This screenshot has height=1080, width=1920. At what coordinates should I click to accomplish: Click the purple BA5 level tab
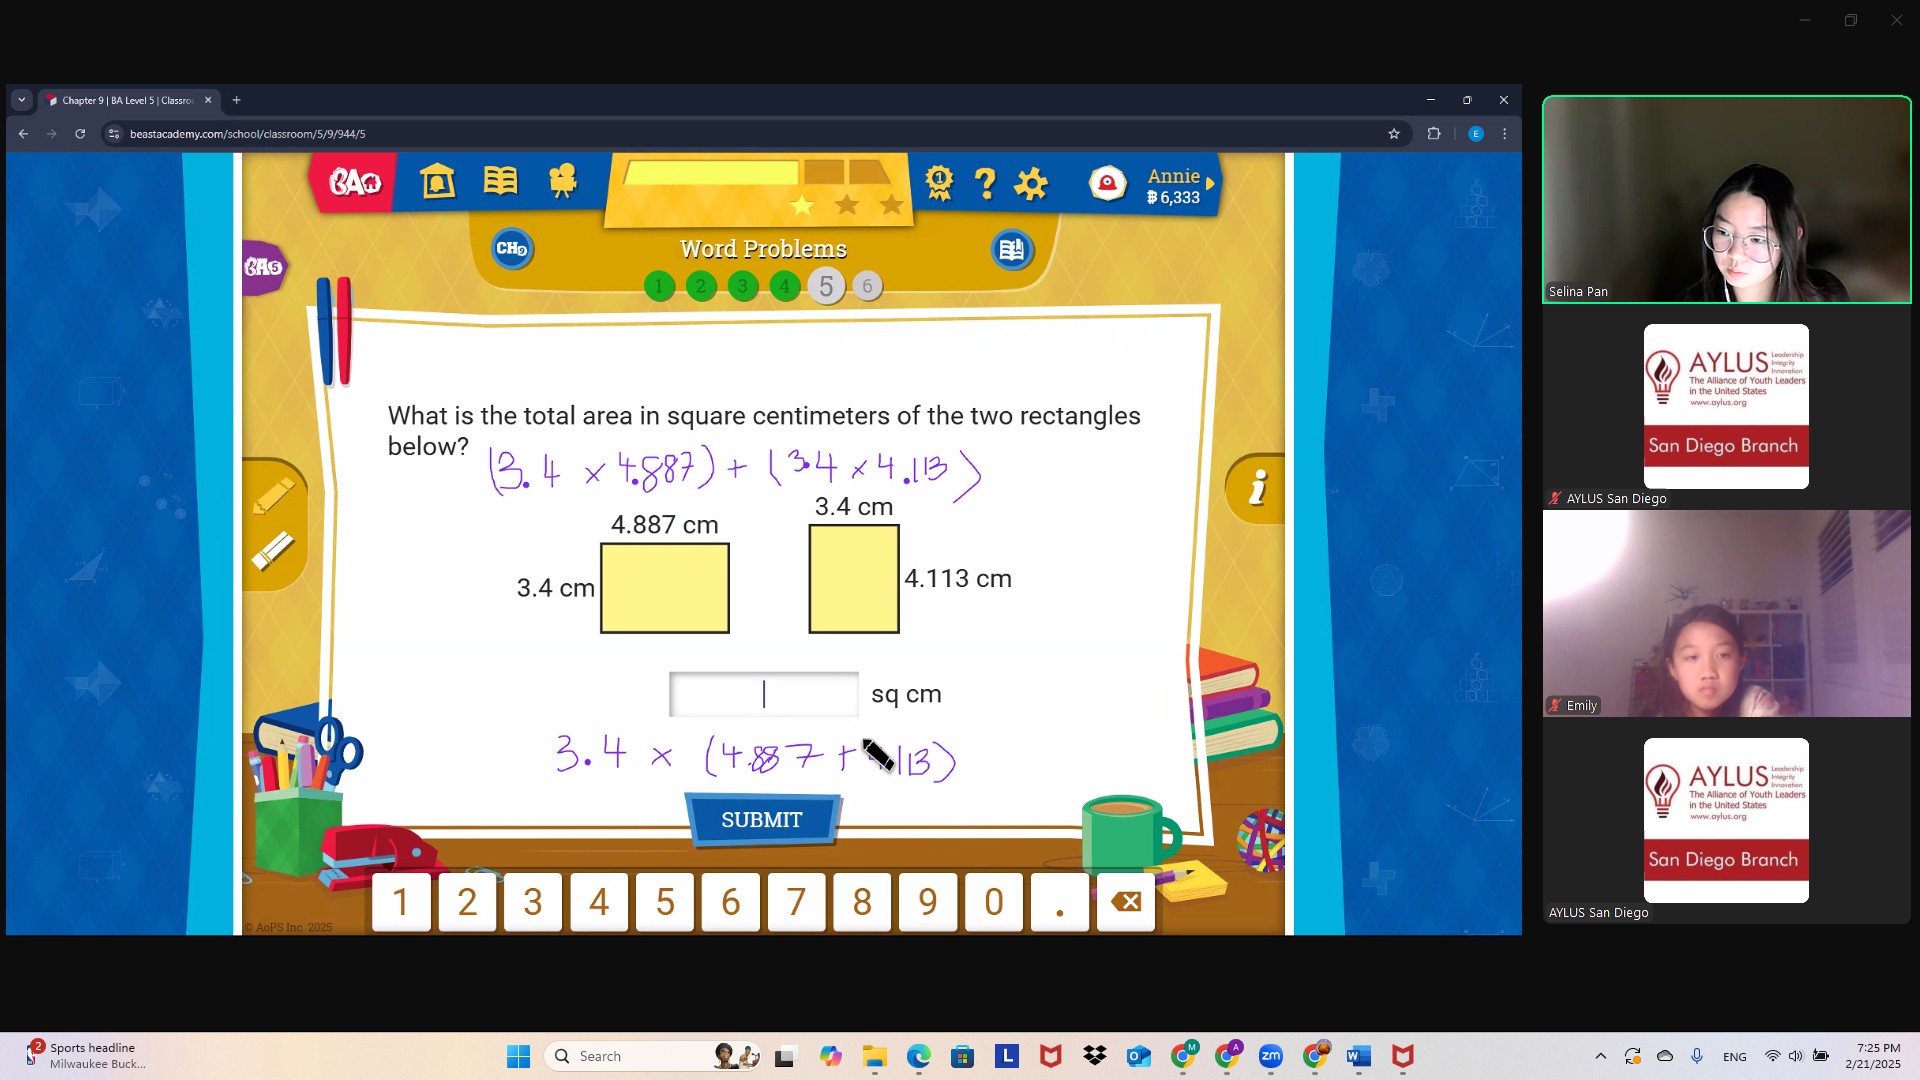[x=264, y=267]
